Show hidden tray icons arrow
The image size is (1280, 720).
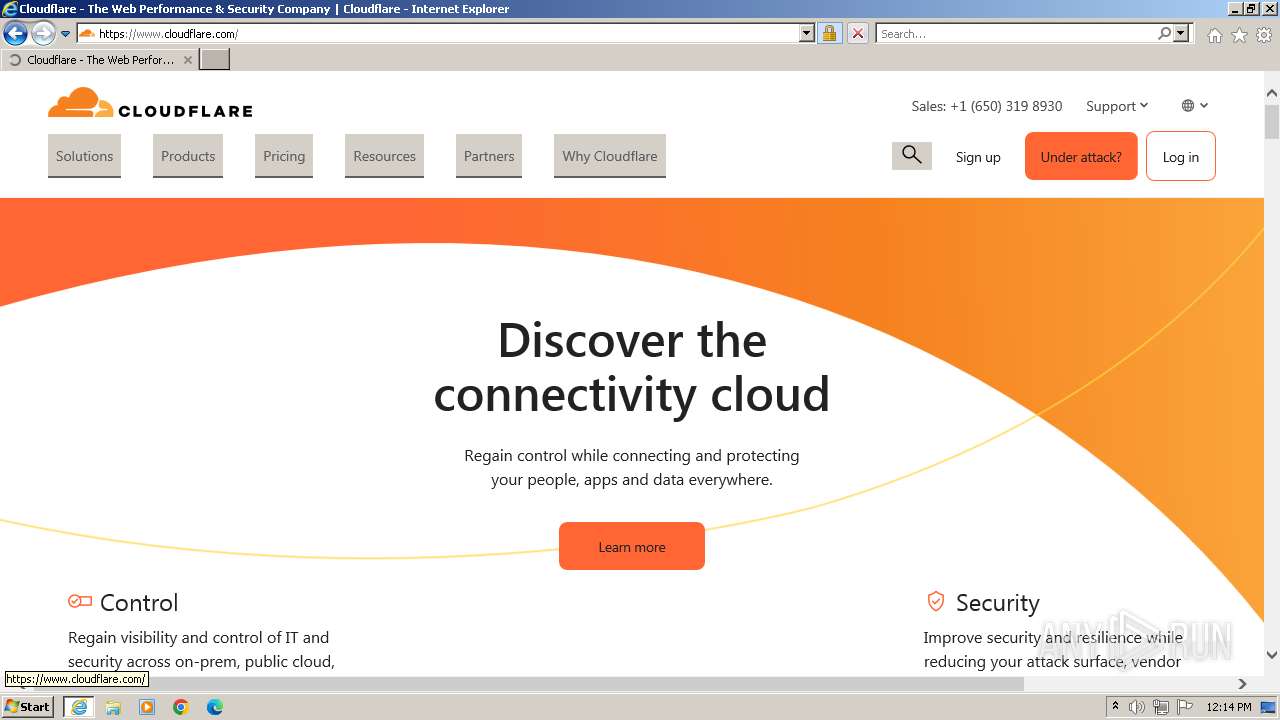[1115, 707]
